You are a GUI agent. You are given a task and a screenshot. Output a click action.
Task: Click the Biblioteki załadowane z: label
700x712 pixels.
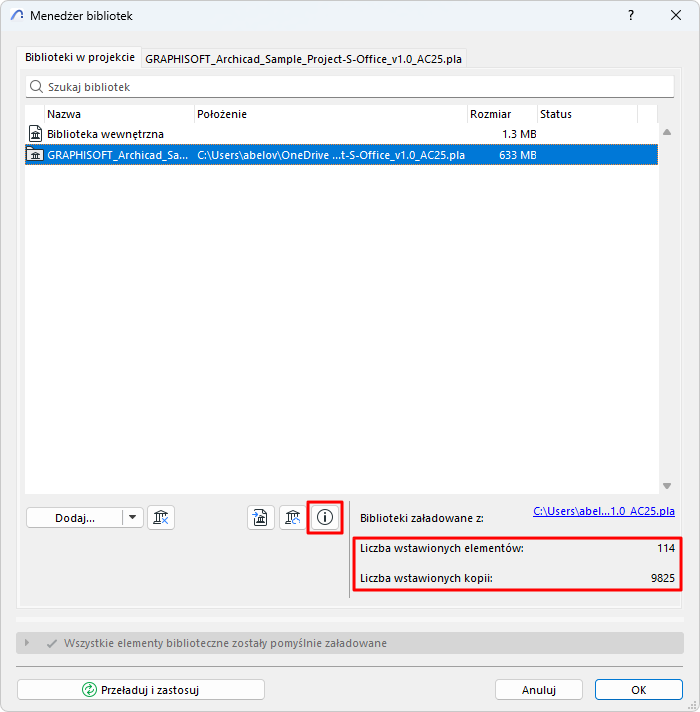pos(422,518)
